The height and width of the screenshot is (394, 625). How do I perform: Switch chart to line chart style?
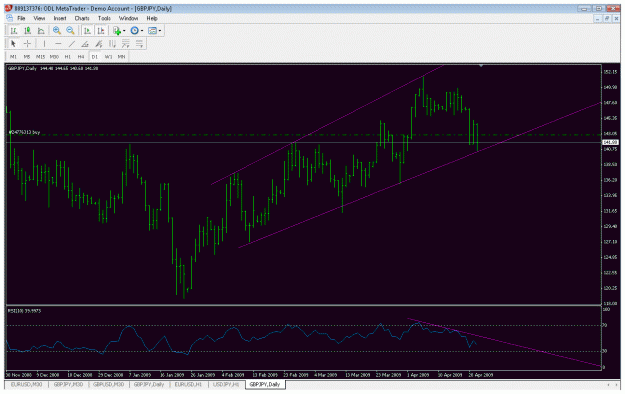point(41,31)
